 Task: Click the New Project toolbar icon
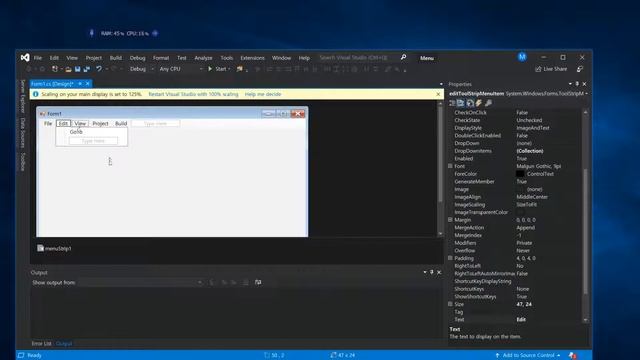click(55, 69)
